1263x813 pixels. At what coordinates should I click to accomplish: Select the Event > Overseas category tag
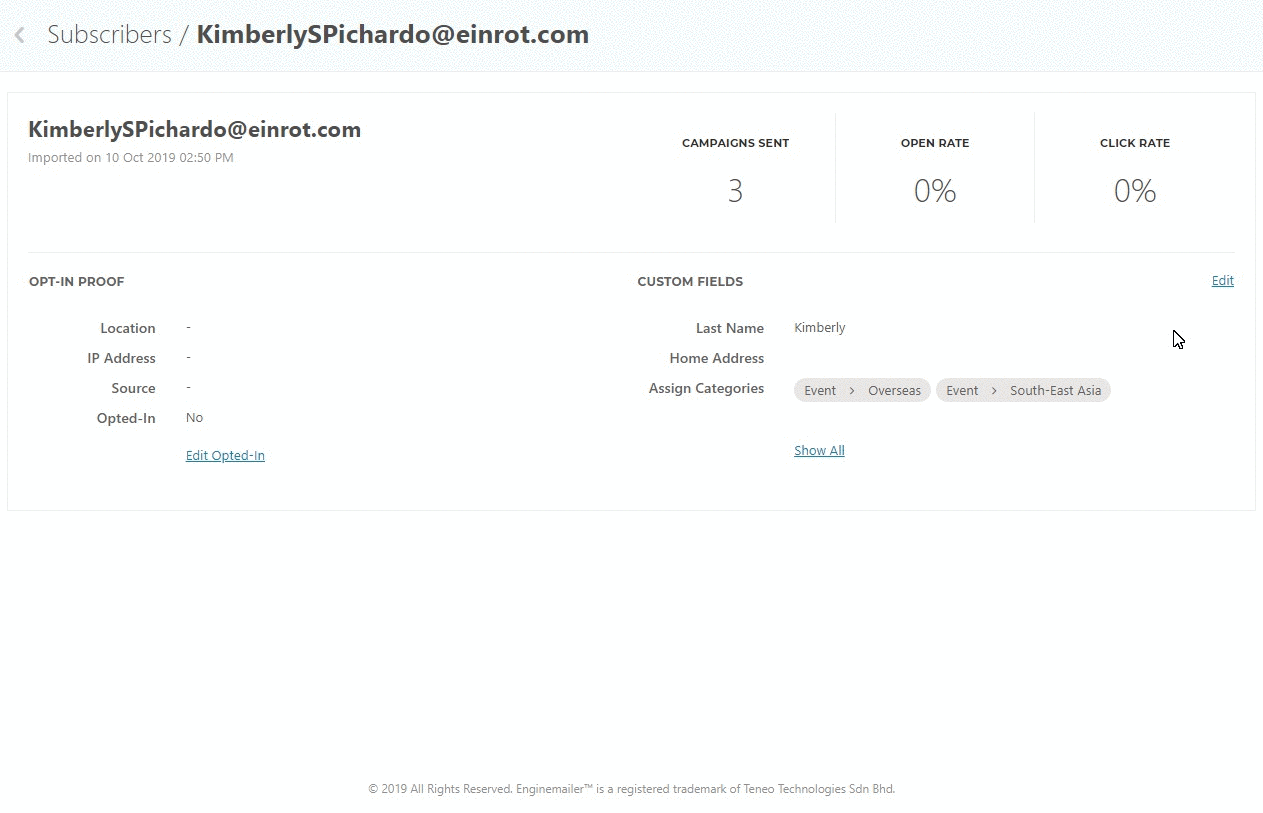point(862,391)
